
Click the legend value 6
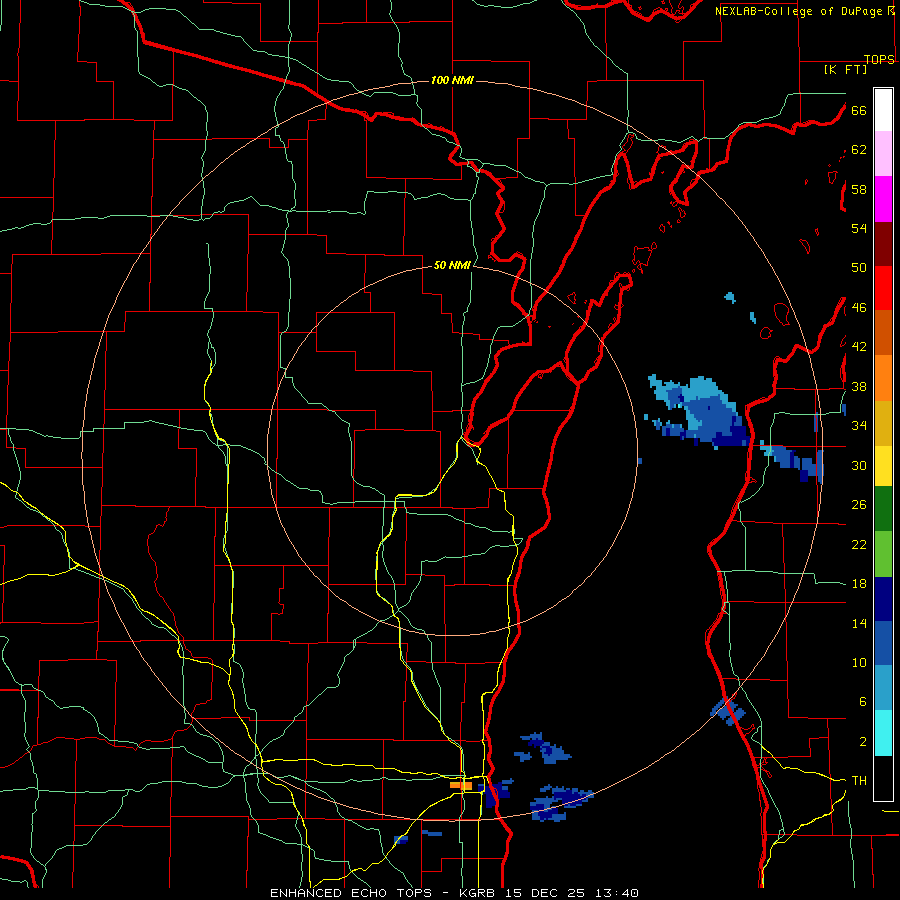863,701
